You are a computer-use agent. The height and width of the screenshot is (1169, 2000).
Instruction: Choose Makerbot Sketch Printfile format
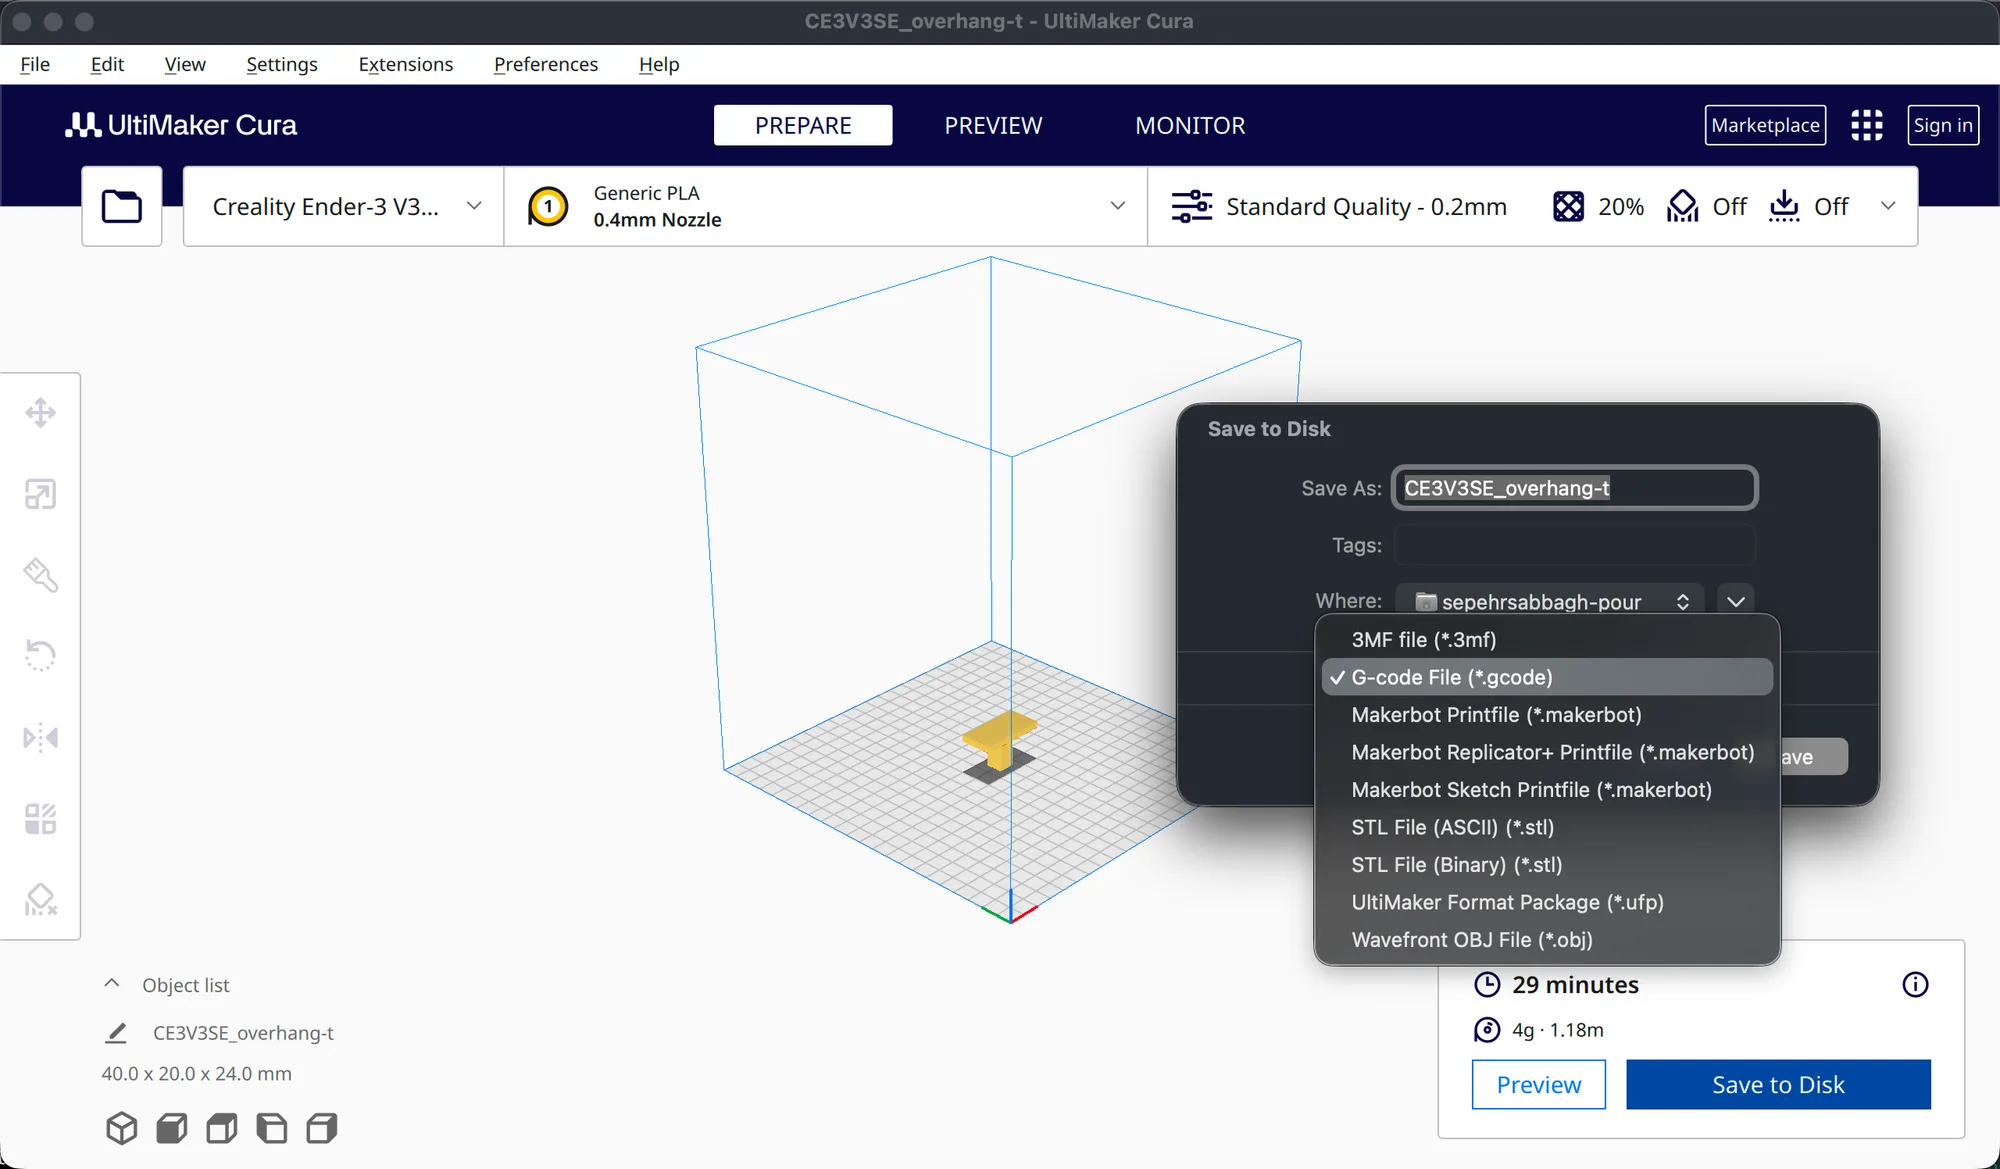pyautogui.click(x=1547, y=790)
